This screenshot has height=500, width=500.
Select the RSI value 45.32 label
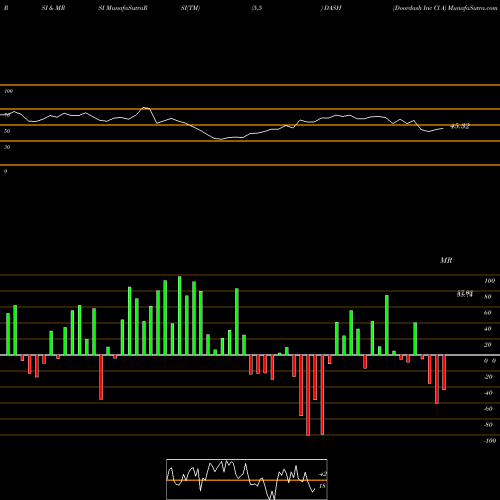(x=460, y=126)
